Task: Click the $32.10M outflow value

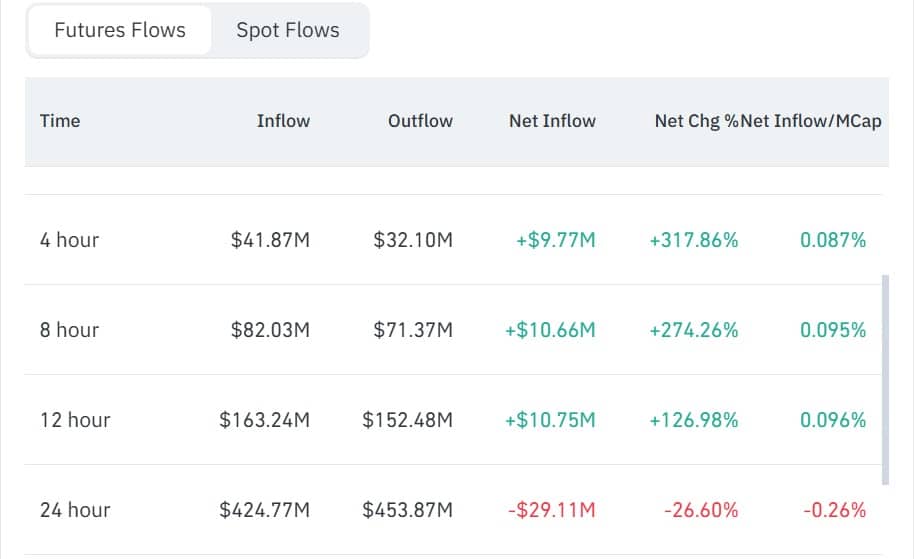Action: click(x=413, y=240)
